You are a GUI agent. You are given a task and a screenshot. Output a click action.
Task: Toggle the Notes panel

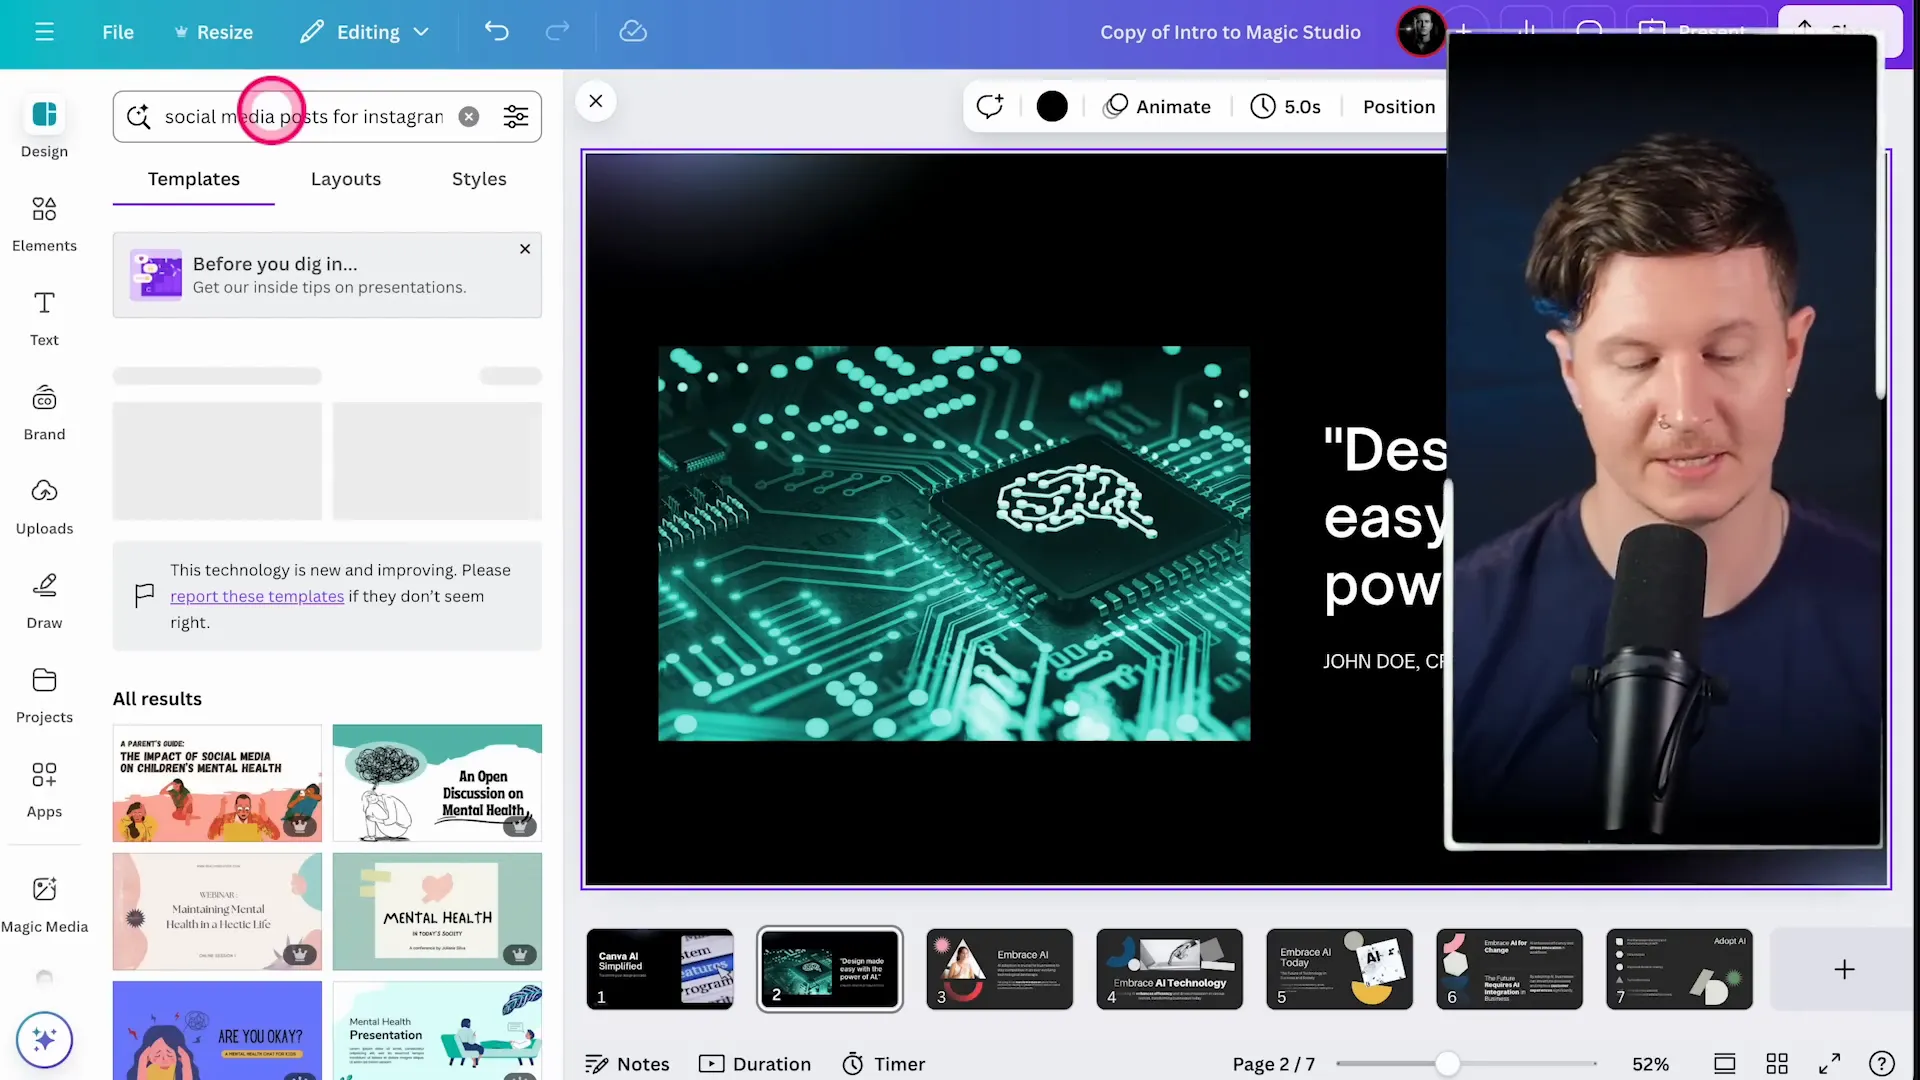coord(627,1064)
